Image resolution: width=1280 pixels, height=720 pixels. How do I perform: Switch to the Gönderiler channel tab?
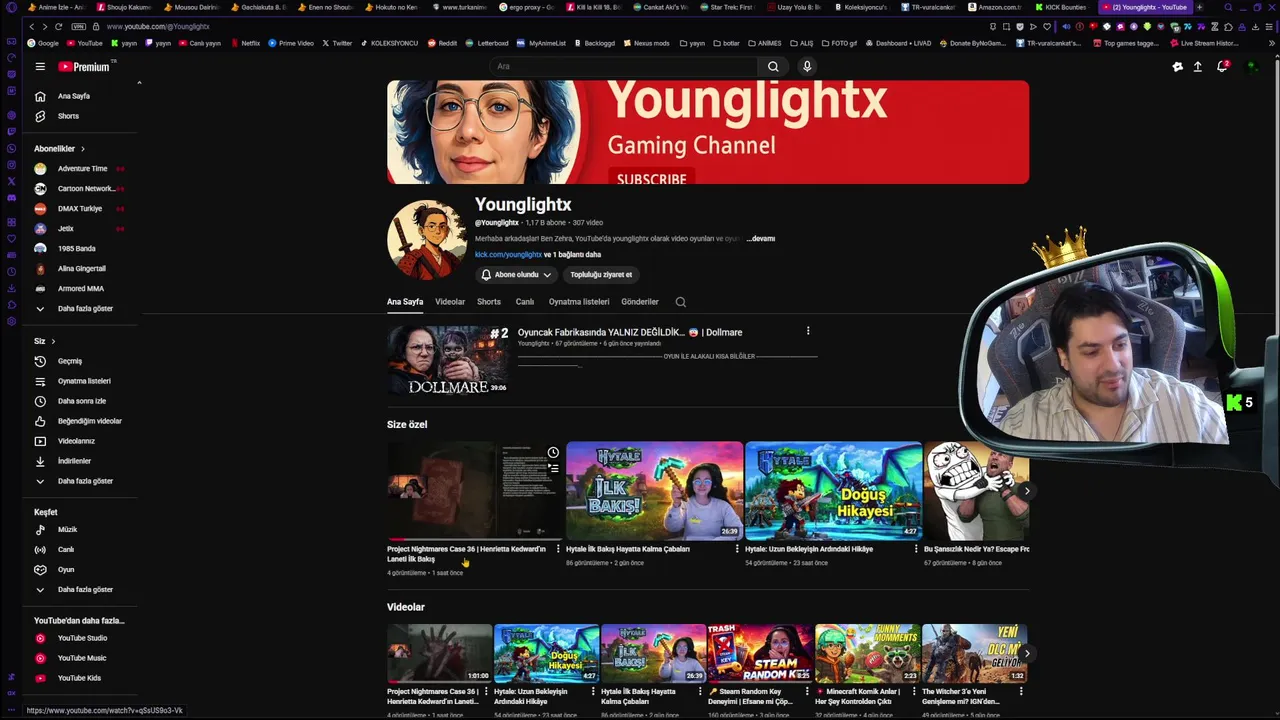(640, 302)
